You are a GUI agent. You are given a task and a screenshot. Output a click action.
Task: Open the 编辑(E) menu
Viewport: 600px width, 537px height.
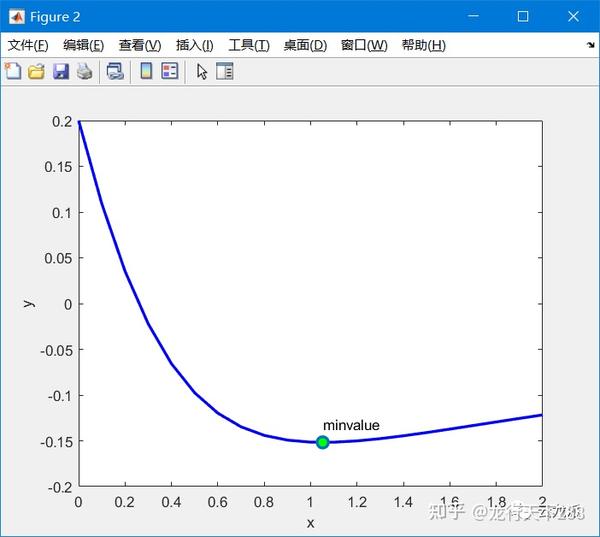point(83,45)
